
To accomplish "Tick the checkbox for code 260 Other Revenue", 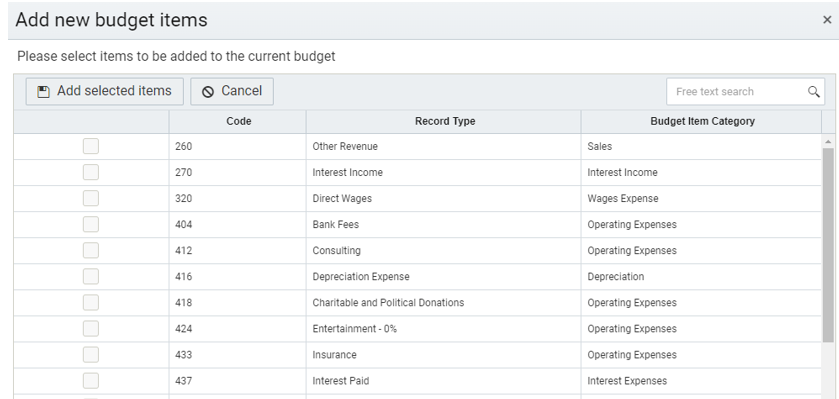I will (90, 146).
